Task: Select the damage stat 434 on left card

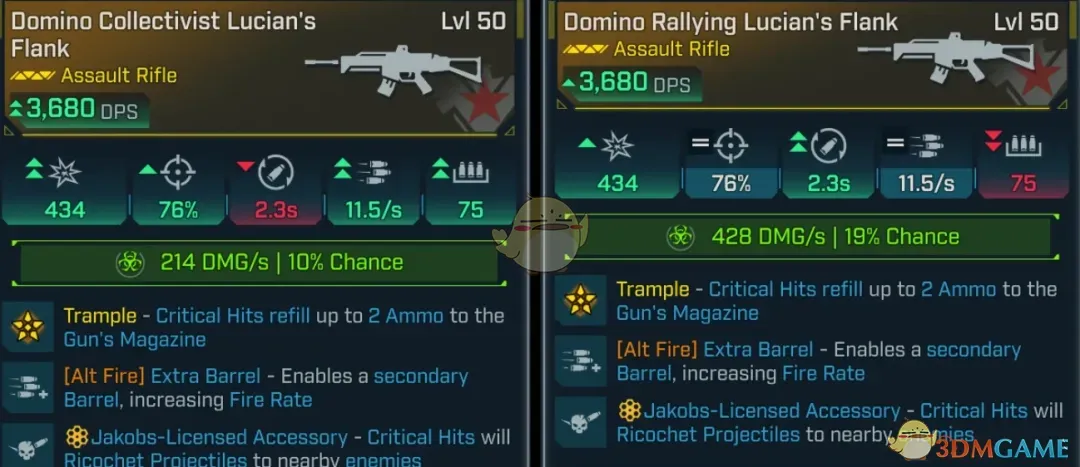Action: point(63,188)
